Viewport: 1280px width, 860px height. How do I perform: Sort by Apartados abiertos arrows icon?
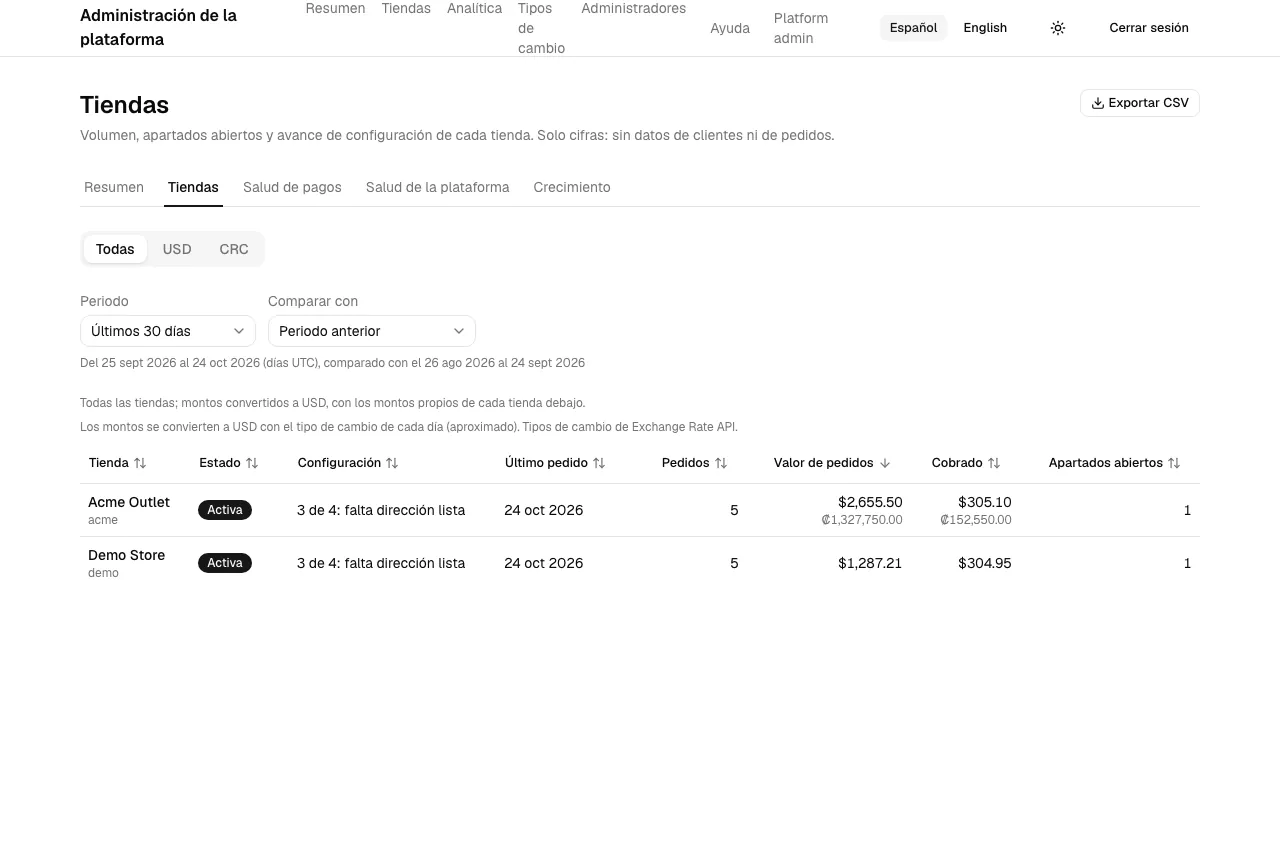tap(1174, 463)
